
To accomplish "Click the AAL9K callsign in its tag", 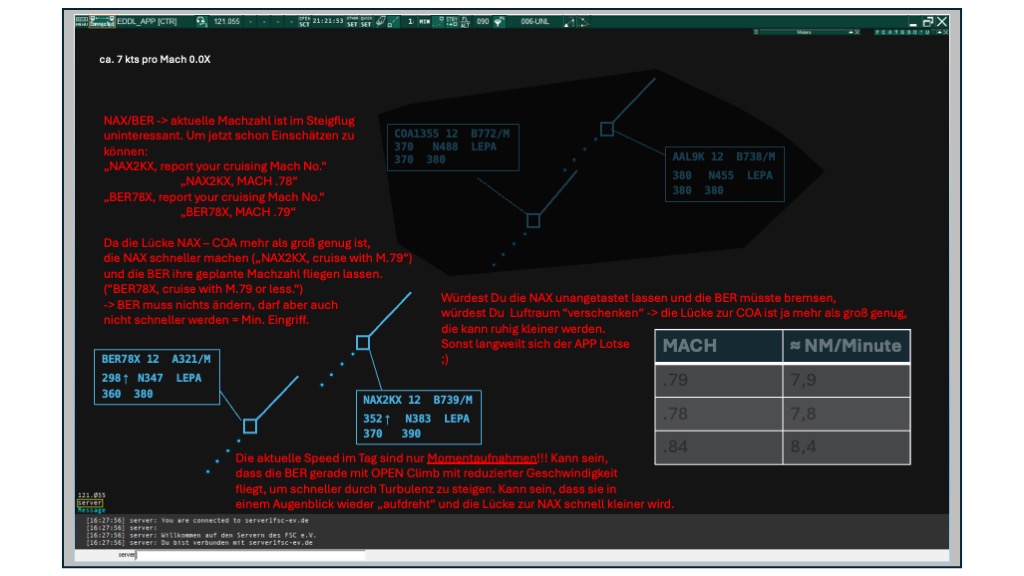I will tap(688, 157).
